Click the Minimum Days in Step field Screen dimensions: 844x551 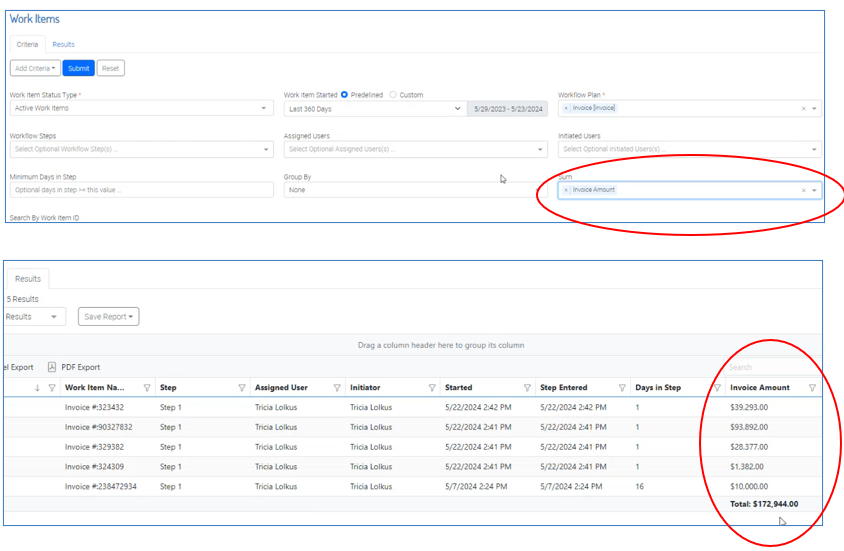tap(142, 190)
